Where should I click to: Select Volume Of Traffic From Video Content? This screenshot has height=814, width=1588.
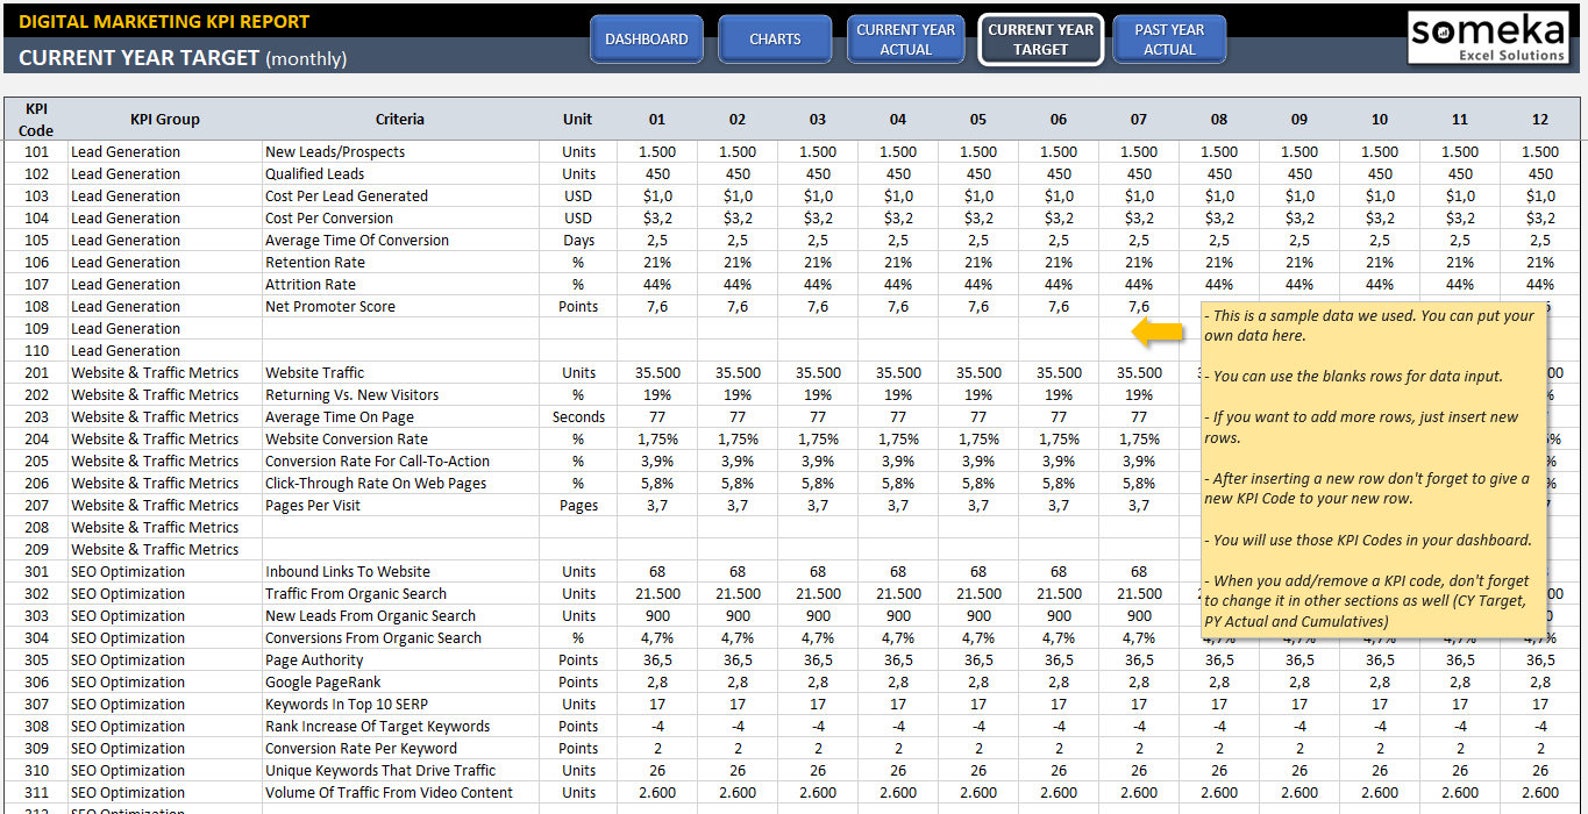400,792
